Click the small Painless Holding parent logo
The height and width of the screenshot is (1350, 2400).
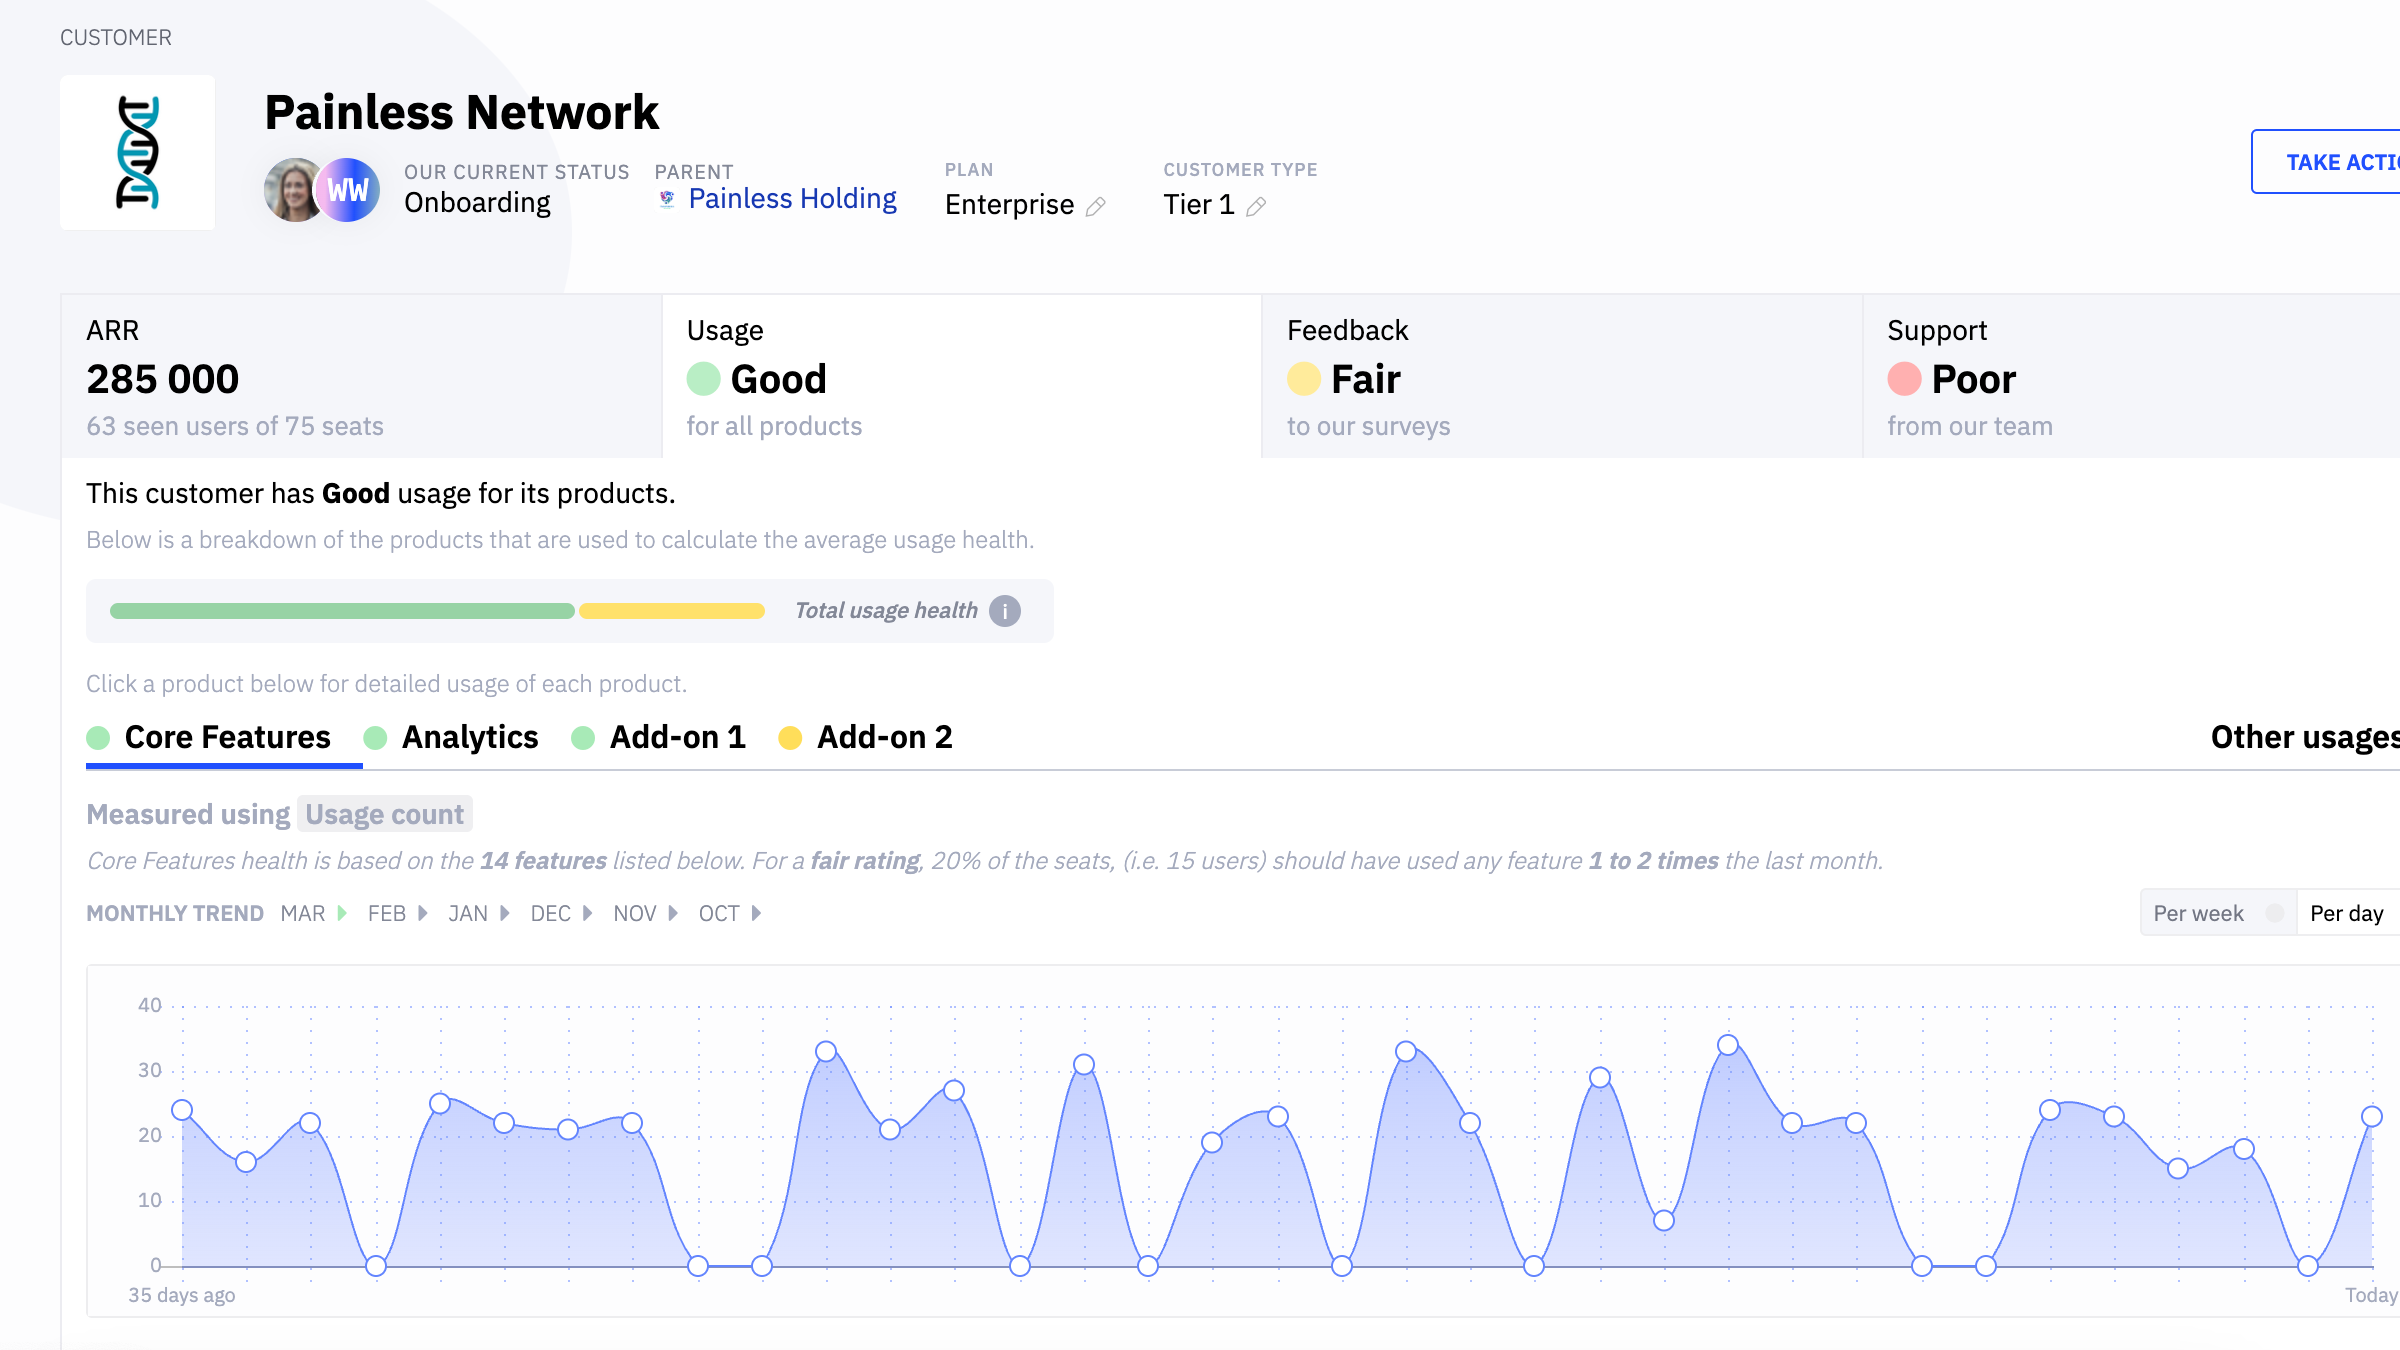667,199
